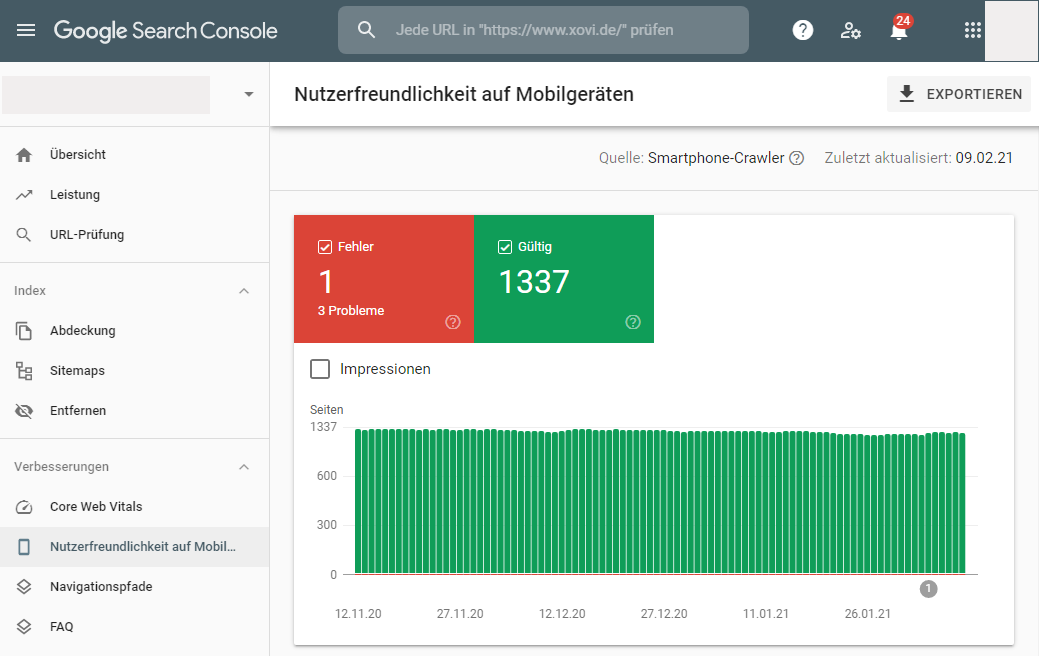Enable the Impressionen checkbox
This screenshot has width=1039, height=656.
point(320,369)
